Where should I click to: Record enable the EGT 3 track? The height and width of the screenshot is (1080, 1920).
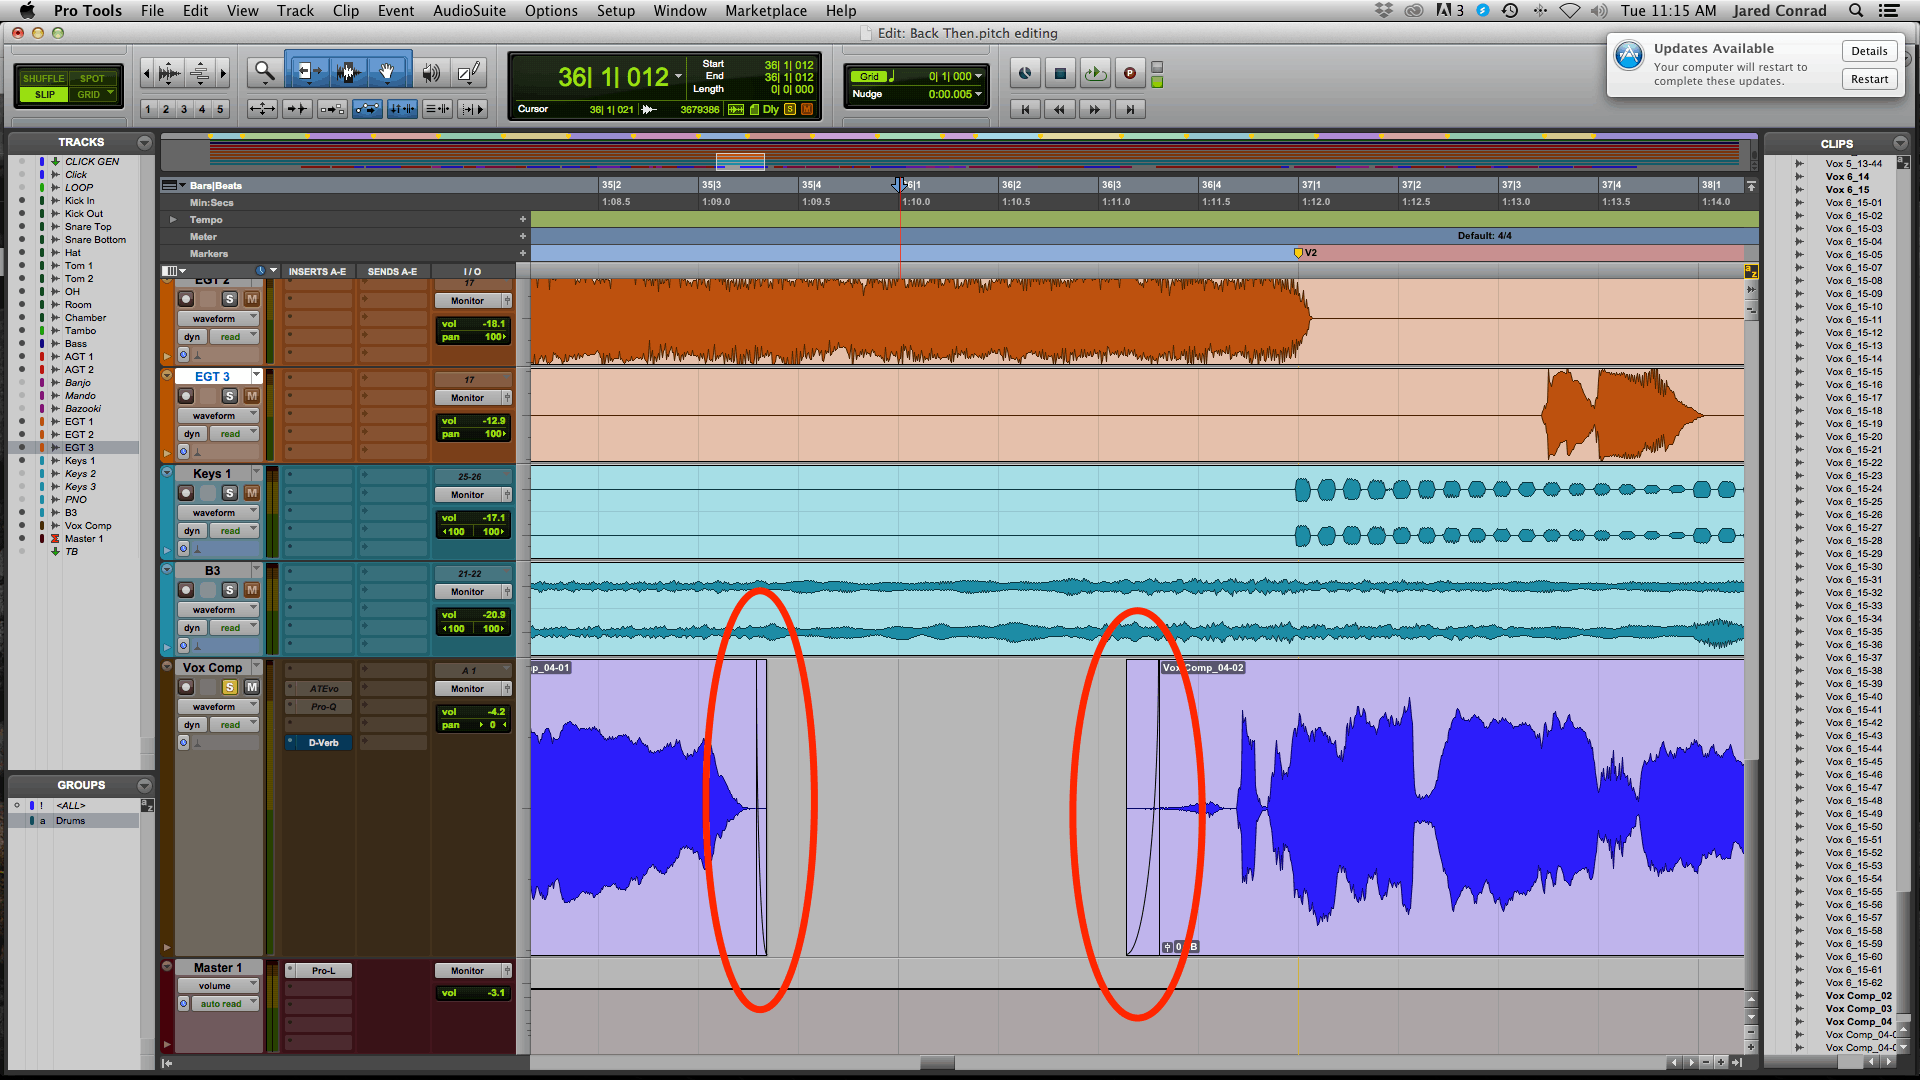pyautogui.click(x=185, y=396)
